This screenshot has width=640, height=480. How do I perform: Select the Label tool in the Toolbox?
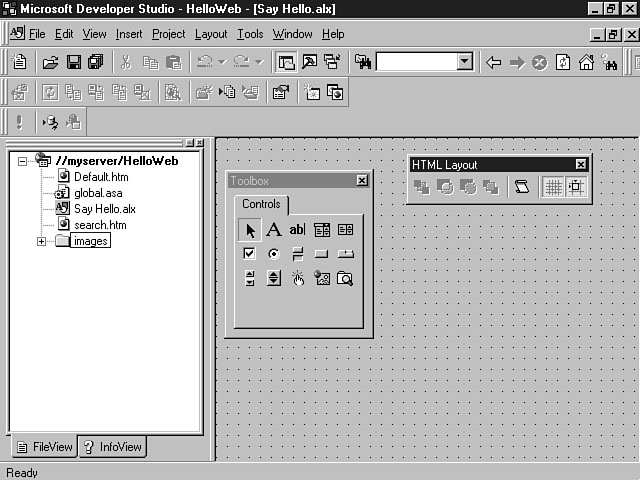[273, 230]
